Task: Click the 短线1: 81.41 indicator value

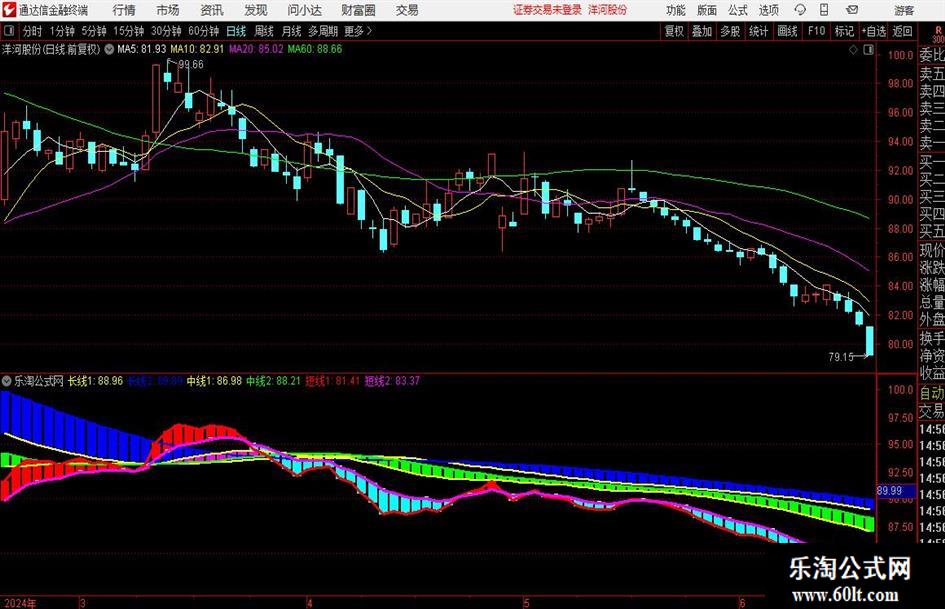Action: pos(332,381)
